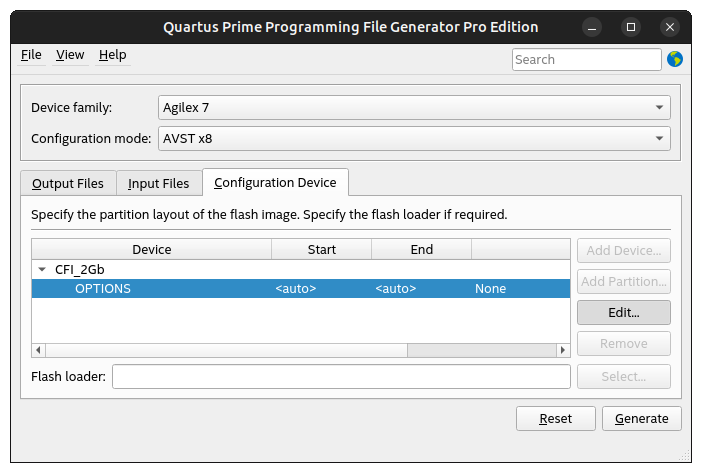
Task: Click the Flash loader text field
Action: 340,377
